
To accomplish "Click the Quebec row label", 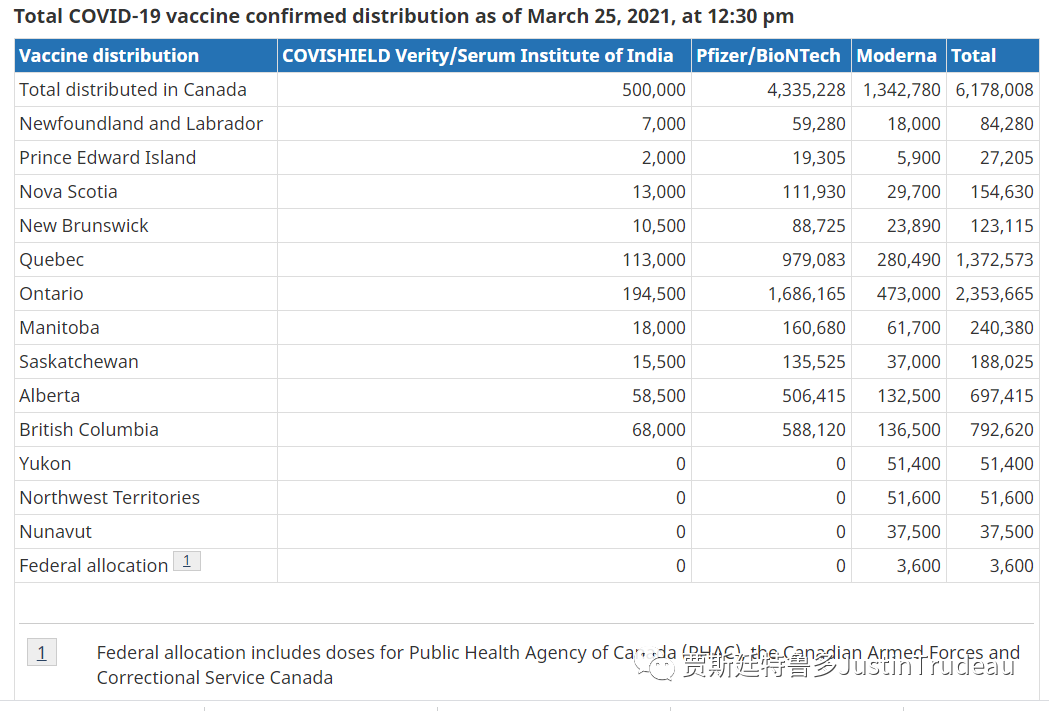I will [x=52, y=260].
